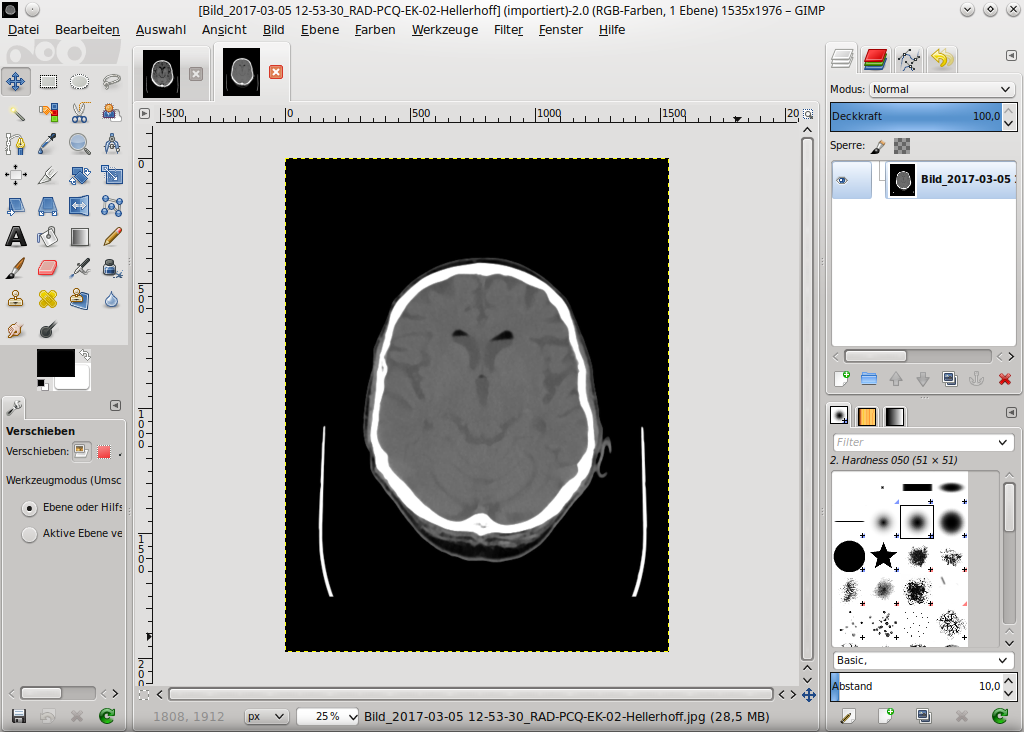Select the Measure compass tool
This screenshot has width=1024, height=732.
click(112, 144)
